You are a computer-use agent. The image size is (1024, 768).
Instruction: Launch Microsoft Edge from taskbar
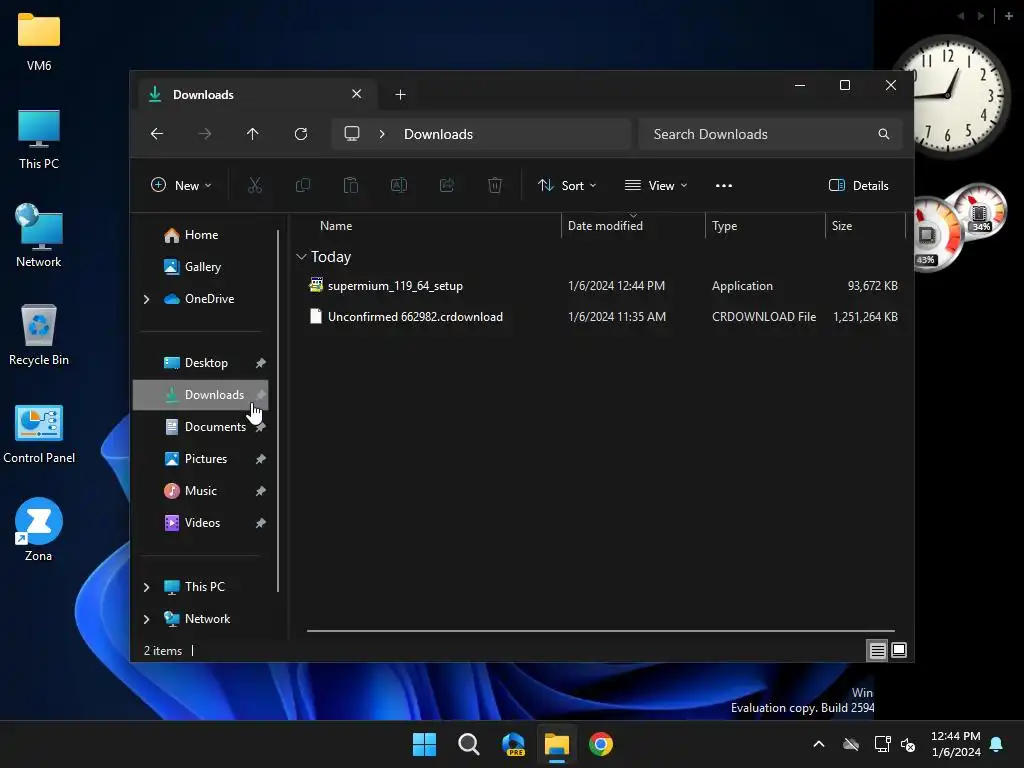click(x=513, y=744)
